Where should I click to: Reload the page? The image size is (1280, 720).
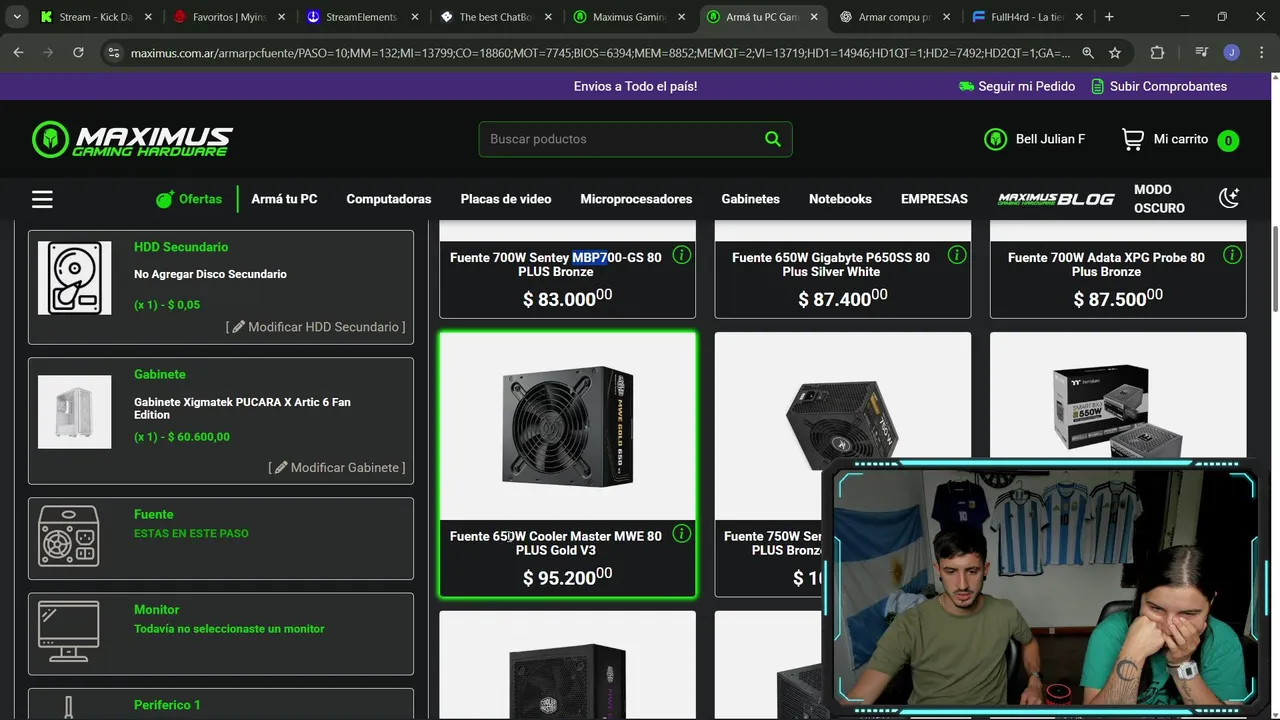pos(78,52)
